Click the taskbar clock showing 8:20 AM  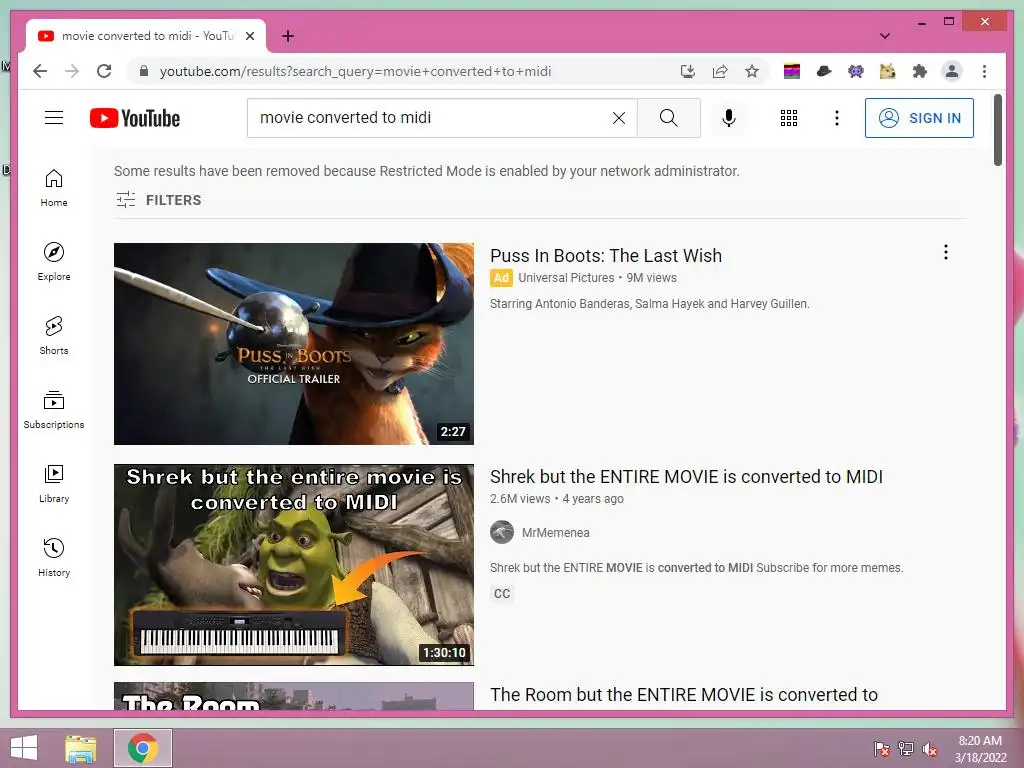pos(980,749)
